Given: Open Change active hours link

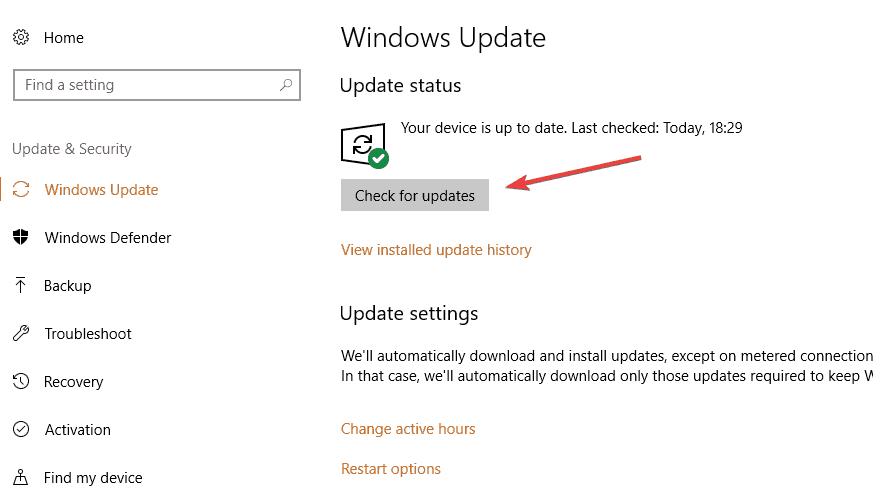Looking at the screenshot, I should click(408, 429).
